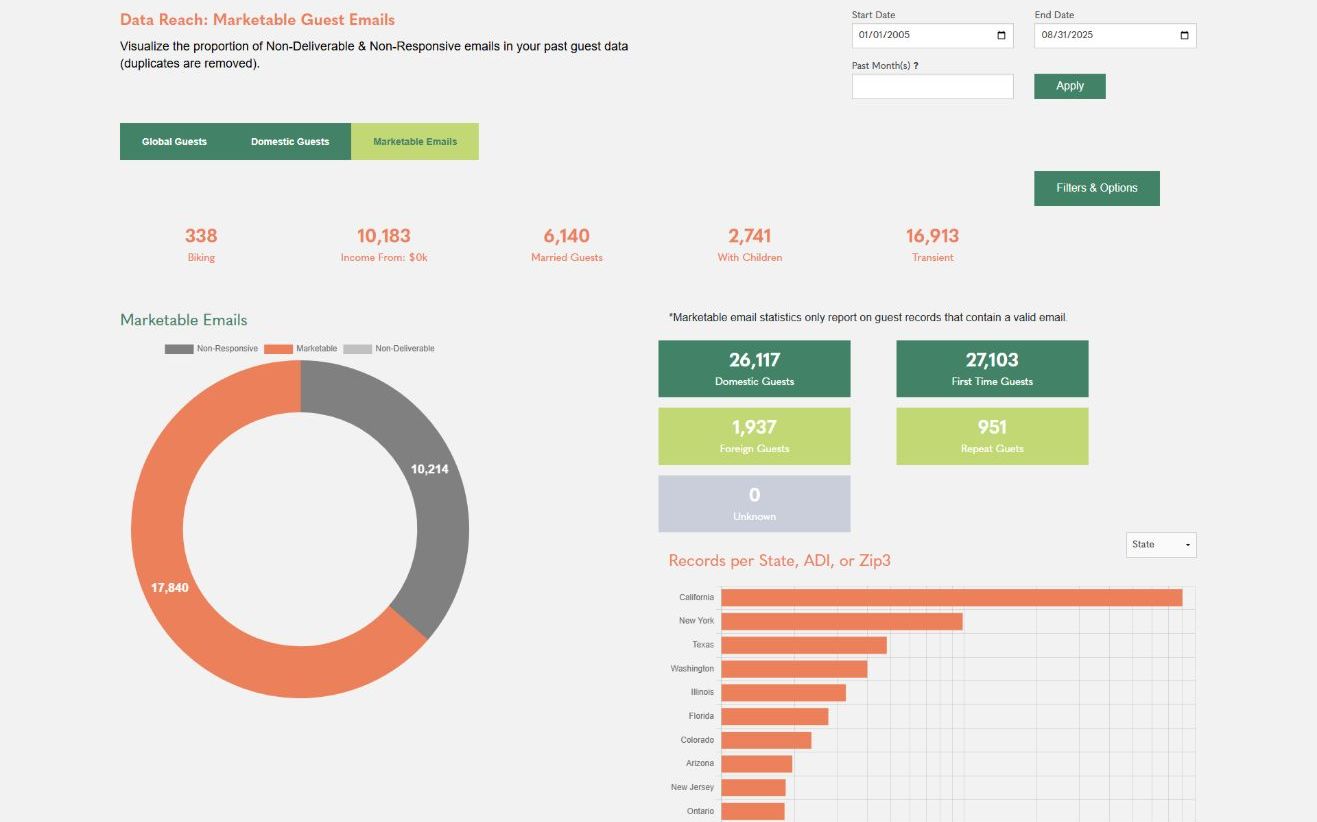Open the End Date calendar picker icon

[x=1185, y=35]
